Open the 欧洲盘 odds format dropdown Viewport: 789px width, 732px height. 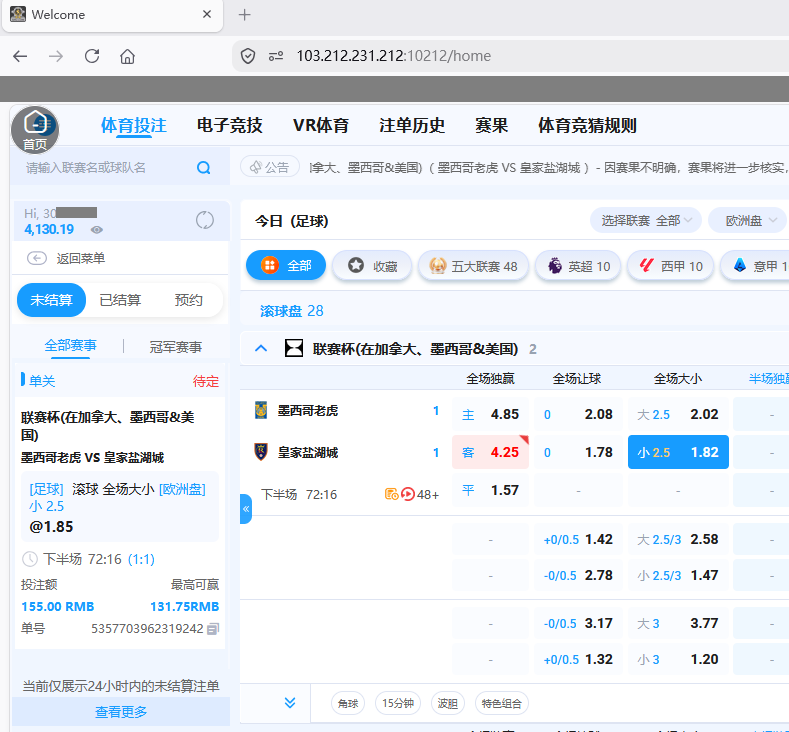(750, 220)
